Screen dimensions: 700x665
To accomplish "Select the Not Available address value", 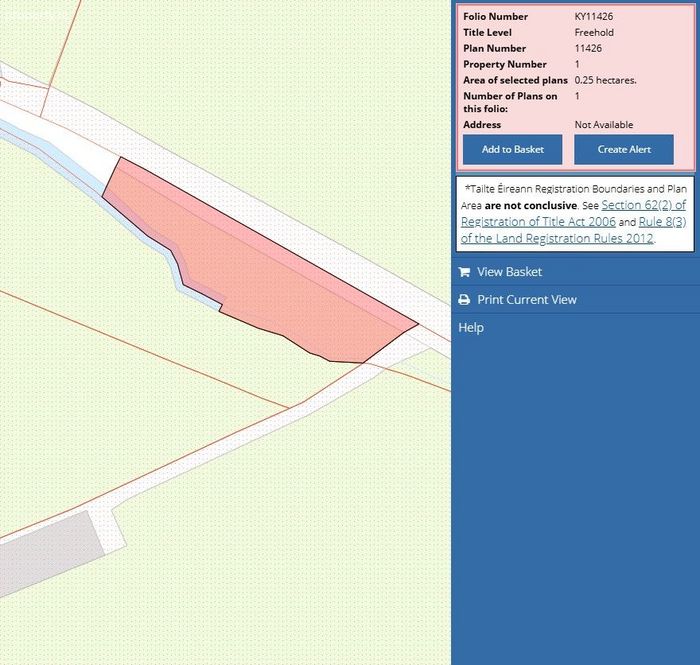I will (604, 125).
